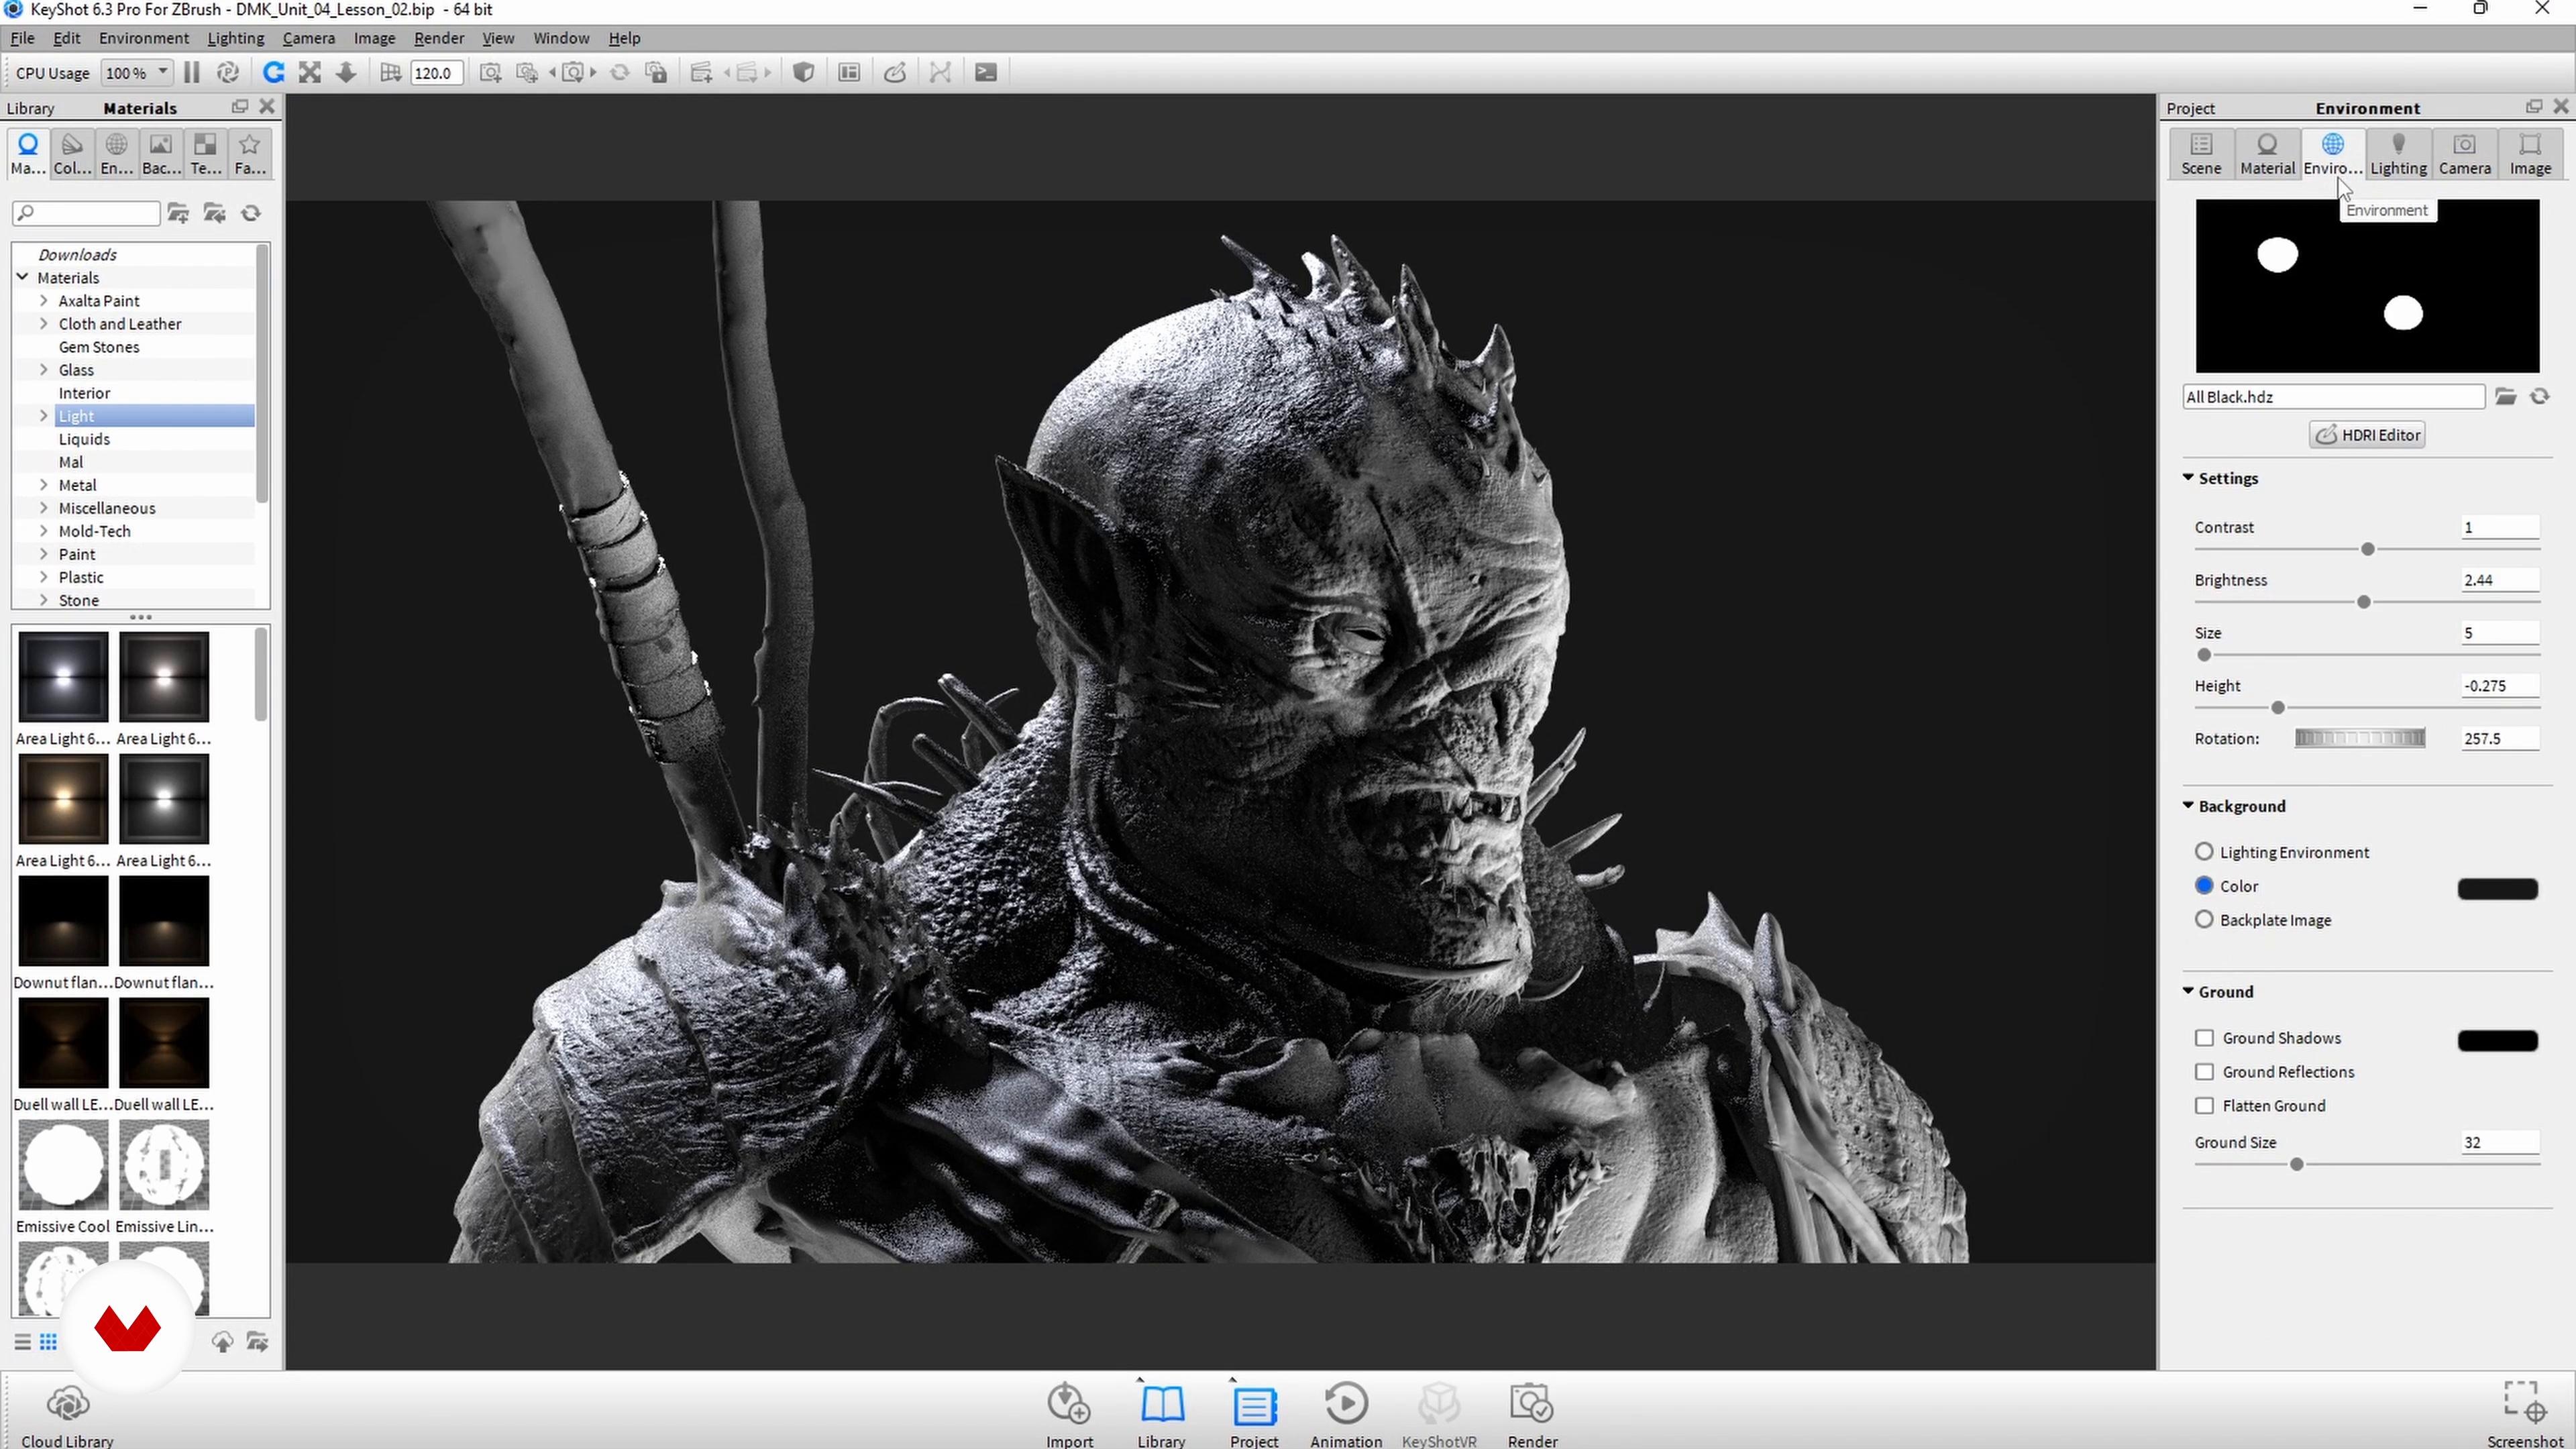Click the blue refresh render icon
This screenshot has width=2576, height=1449.
pos(273,72)
